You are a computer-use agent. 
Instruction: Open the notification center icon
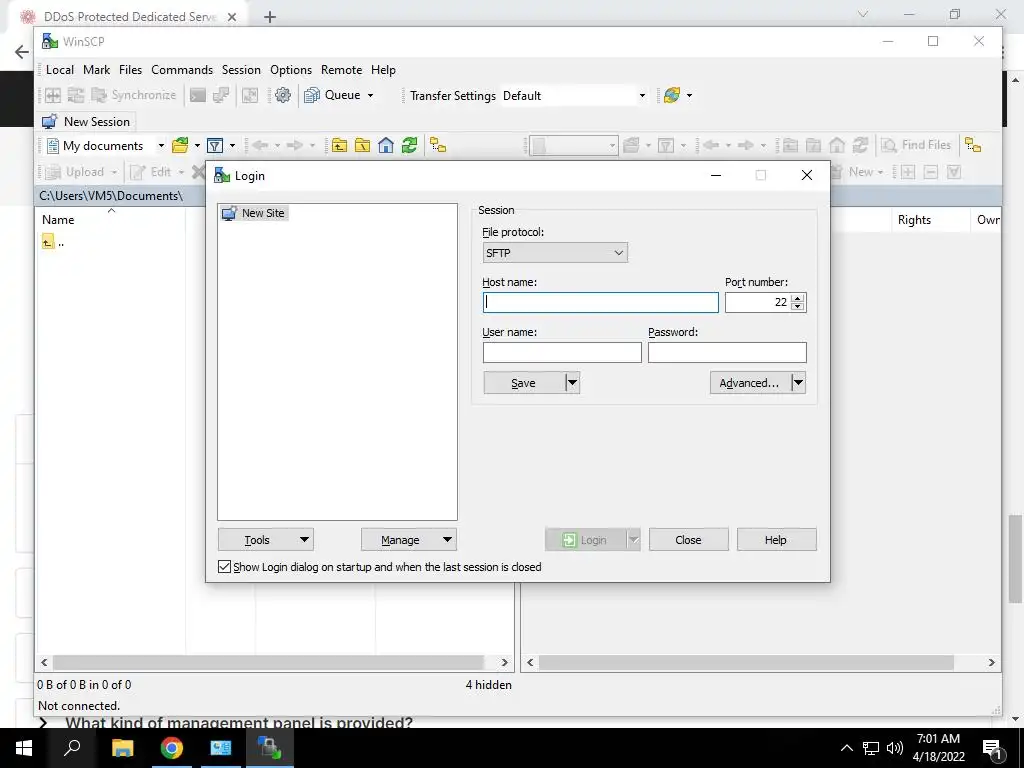click(x=992, y=748)
